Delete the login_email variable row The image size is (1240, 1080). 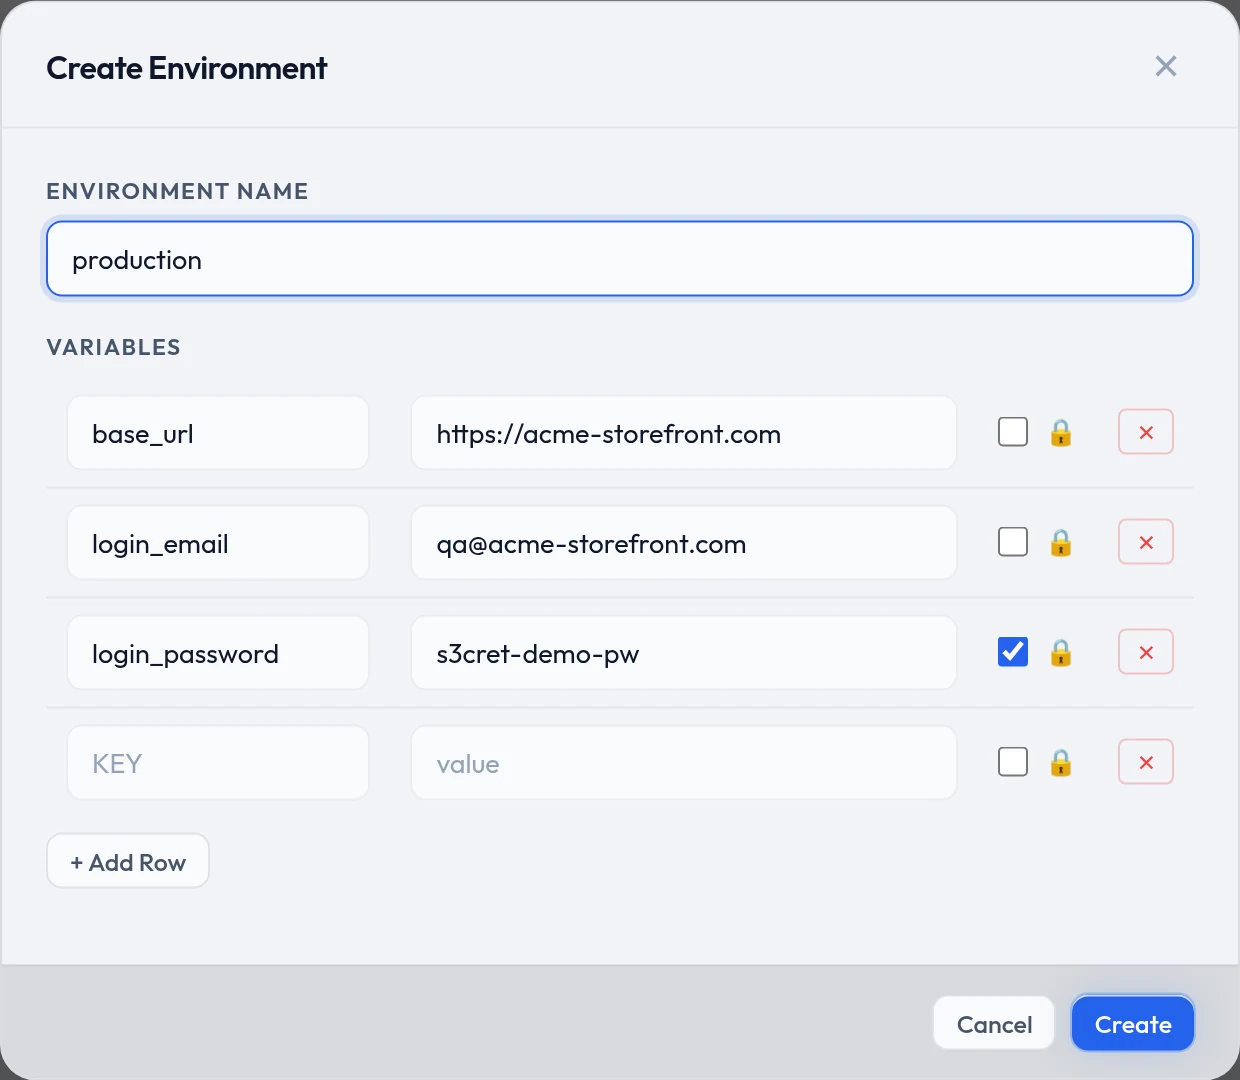coord(1146,542)
